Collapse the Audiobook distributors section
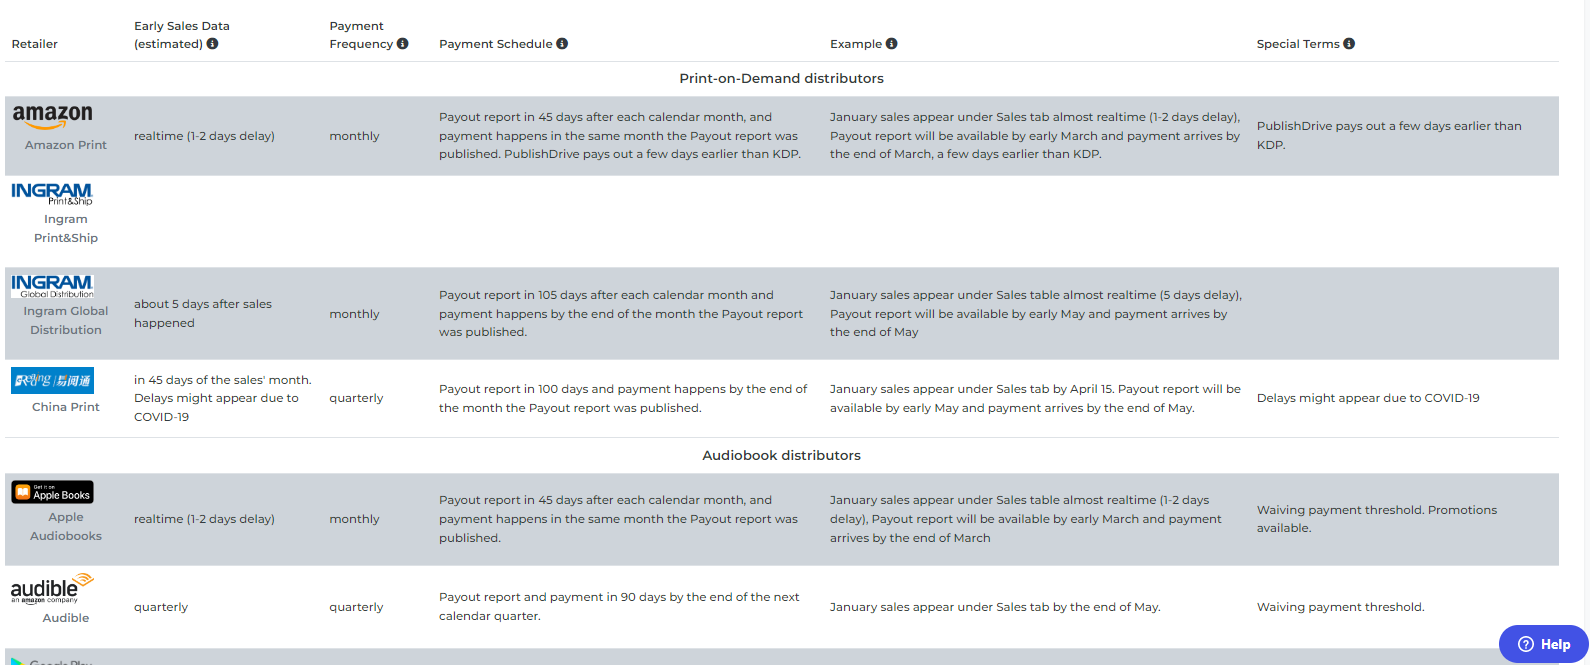This screenshot has width=1590, height=665. tap(782, 455)
